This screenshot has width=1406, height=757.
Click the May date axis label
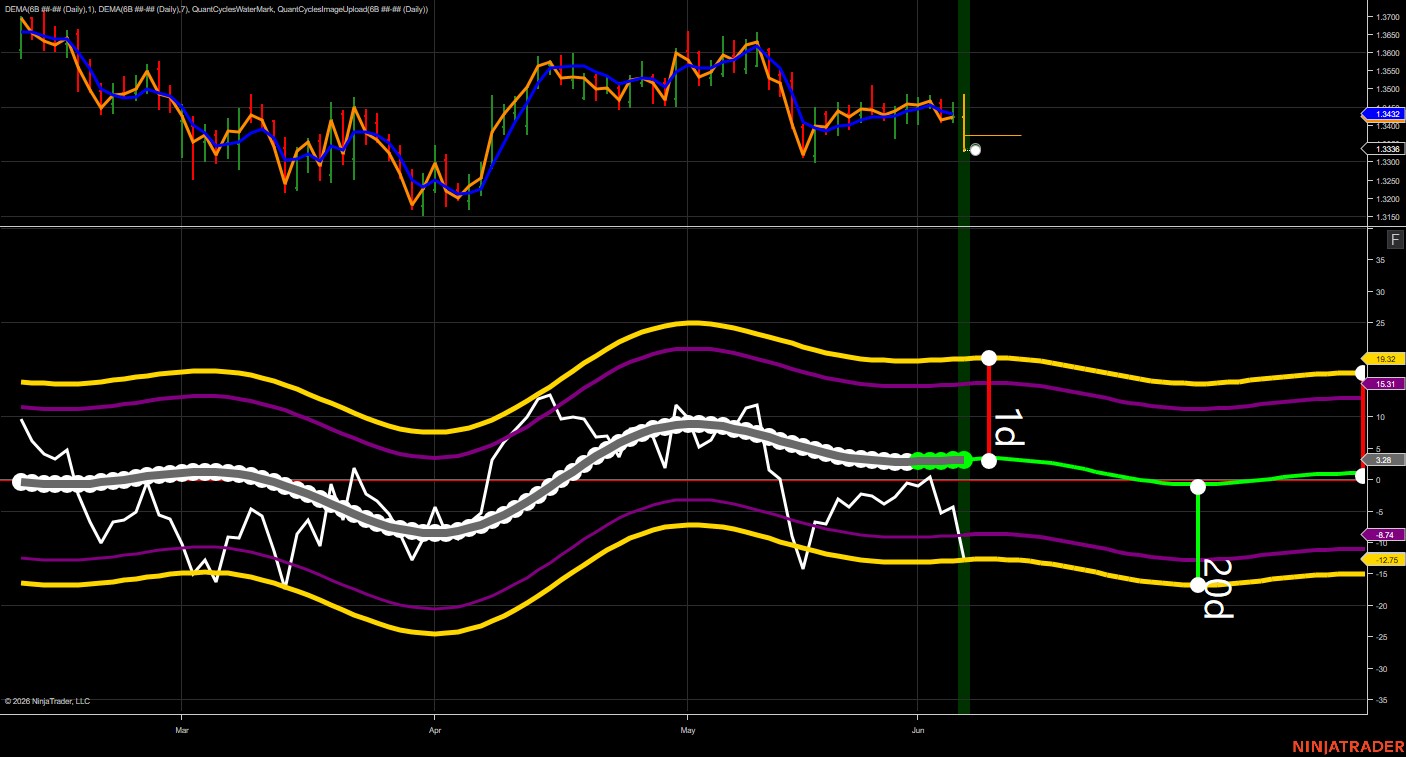click(688, 730)
